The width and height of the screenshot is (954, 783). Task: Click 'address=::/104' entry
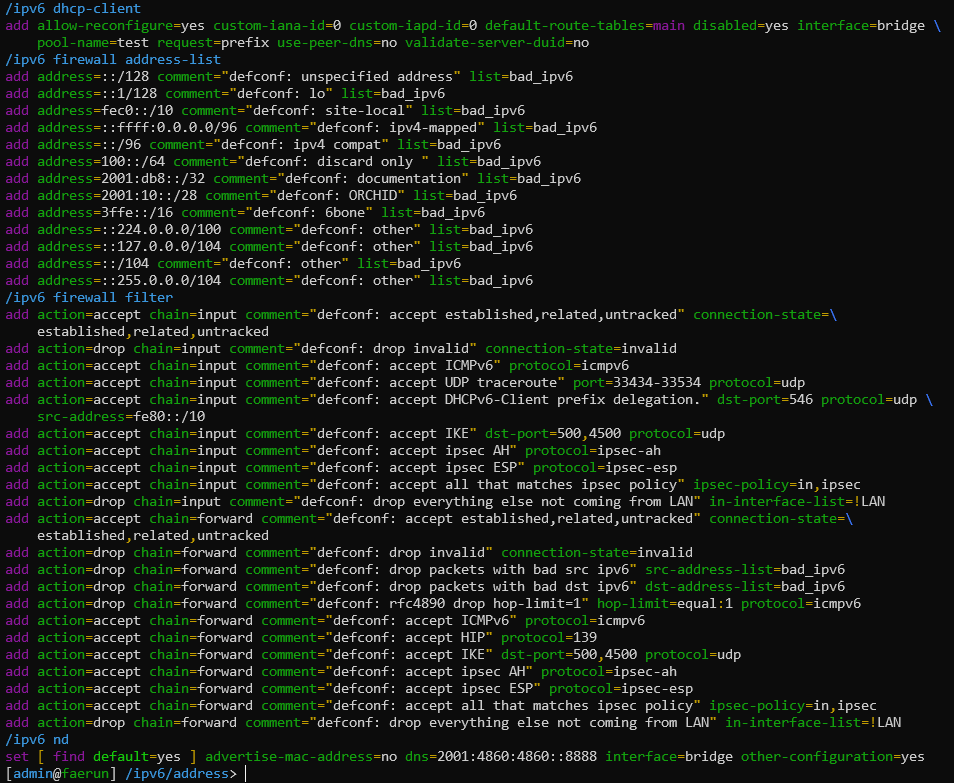(93, 264)
